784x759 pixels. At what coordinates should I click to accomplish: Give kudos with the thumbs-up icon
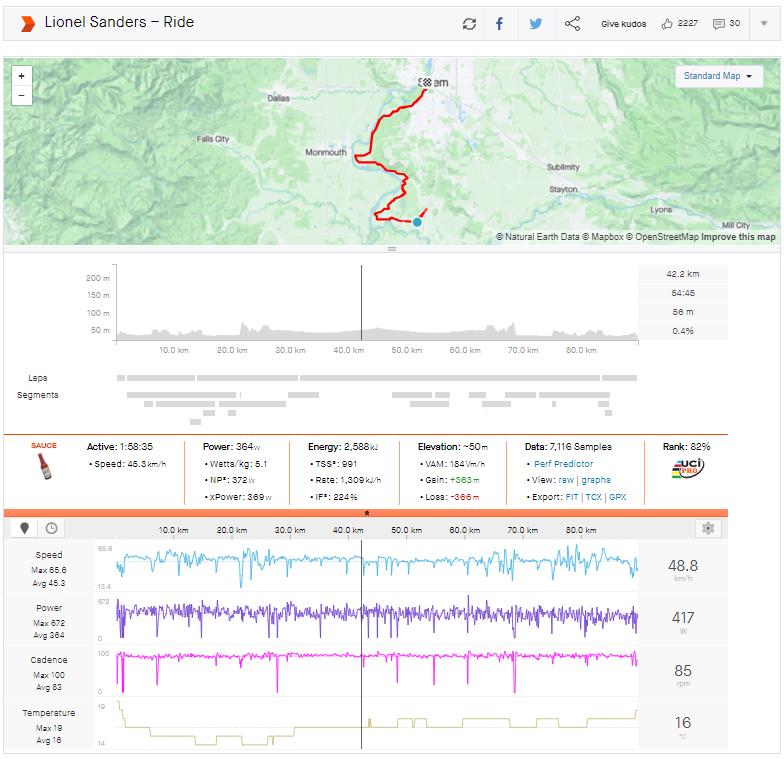pyautogui.click(x=667, y=24)
